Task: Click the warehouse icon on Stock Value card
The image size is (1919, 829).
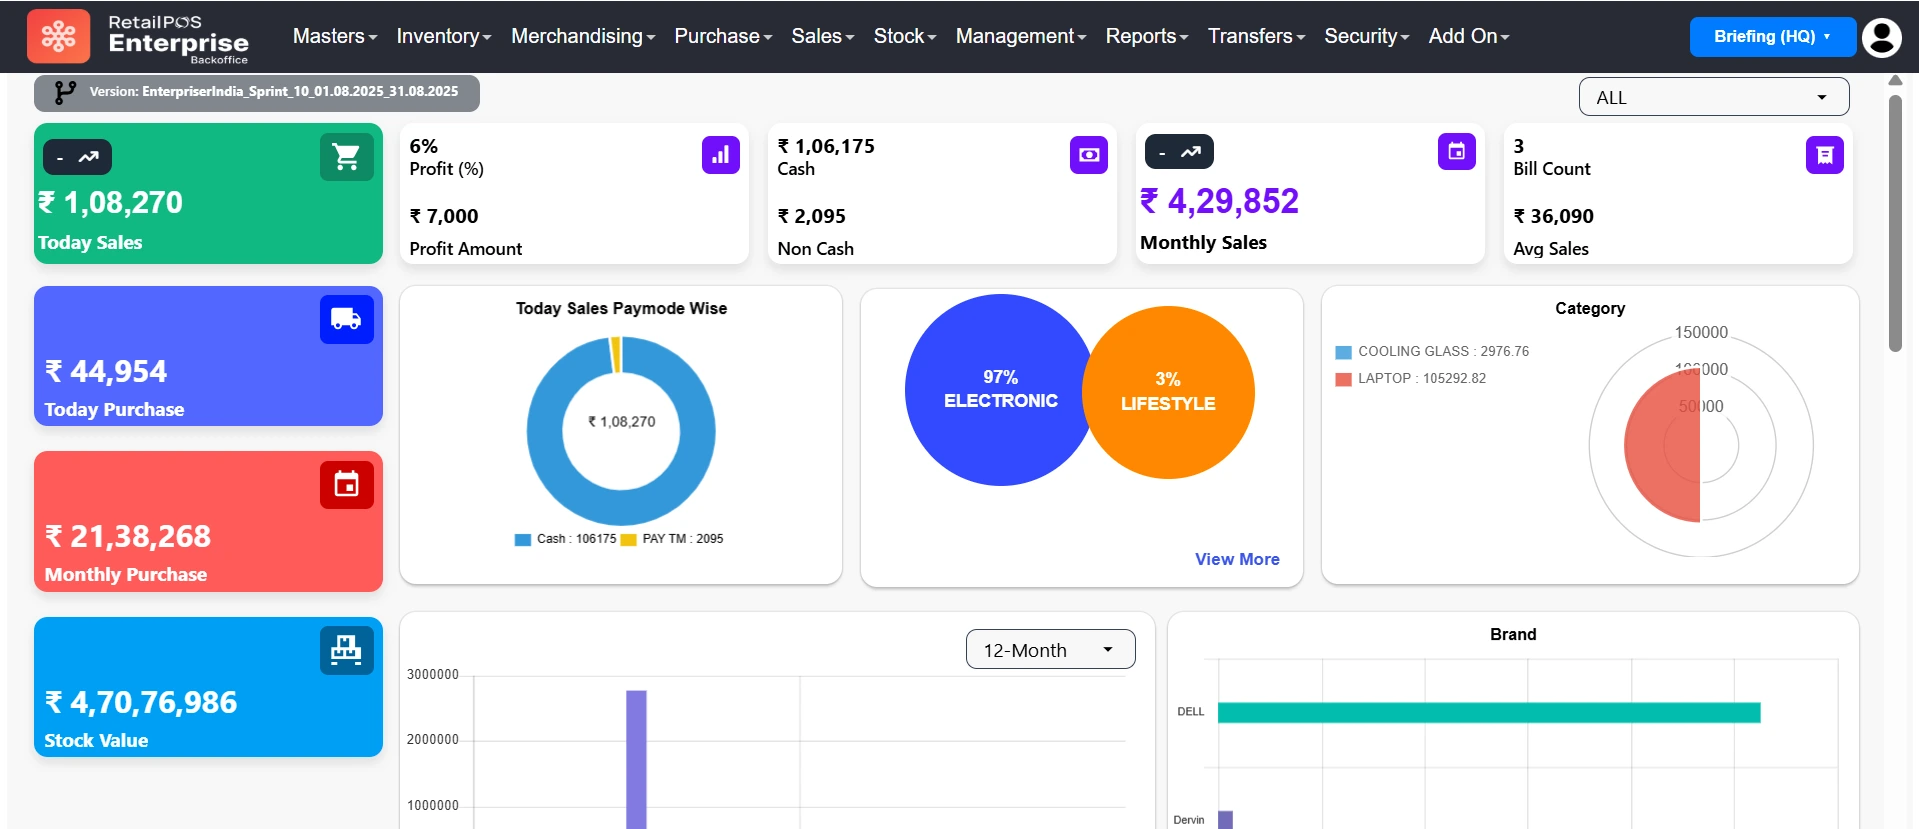Action: [346, 650]
